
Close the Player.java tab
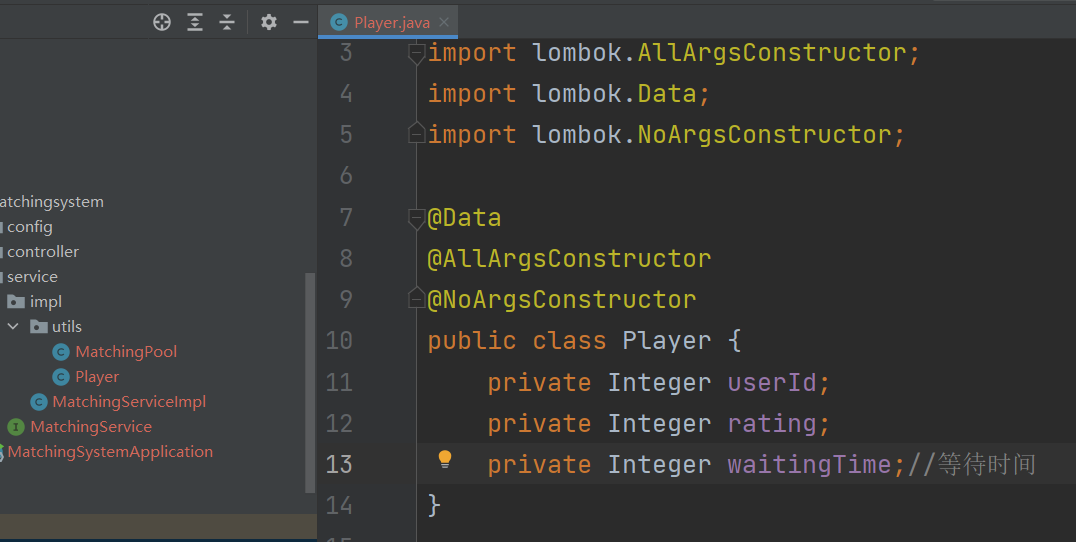444,22
